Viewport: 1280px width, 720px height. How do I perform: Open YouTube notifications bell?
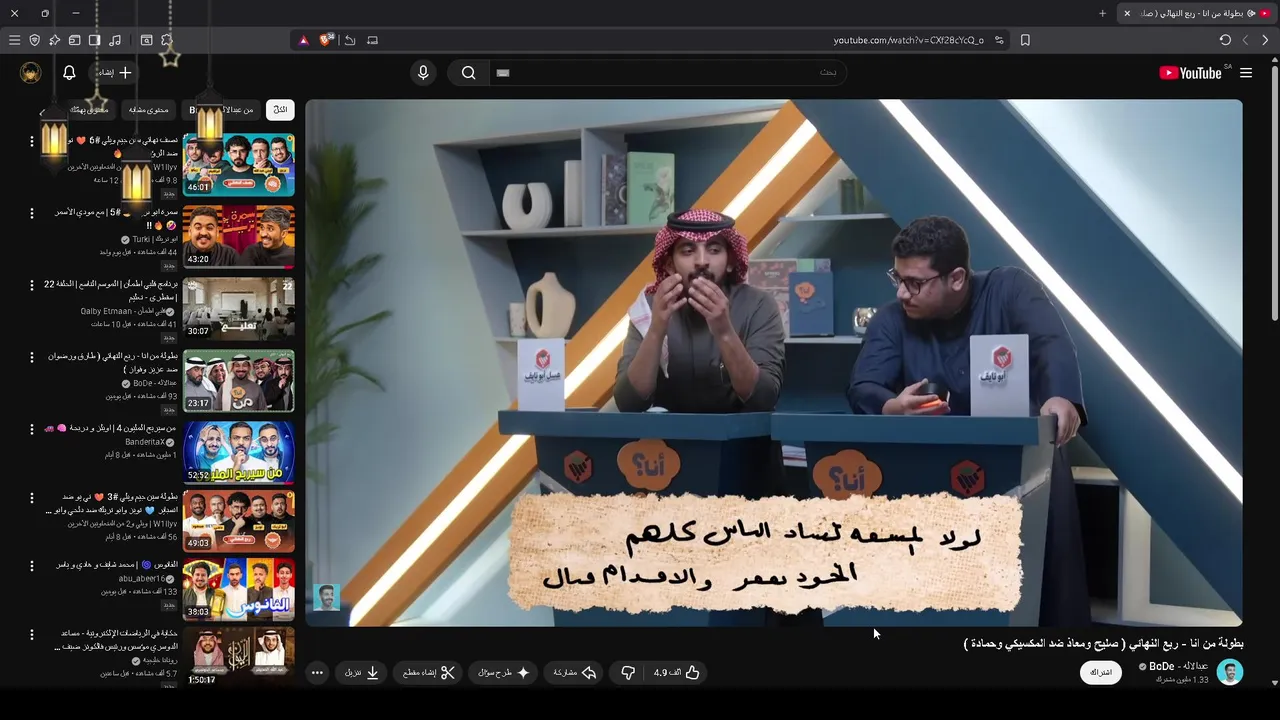(69, 72)
